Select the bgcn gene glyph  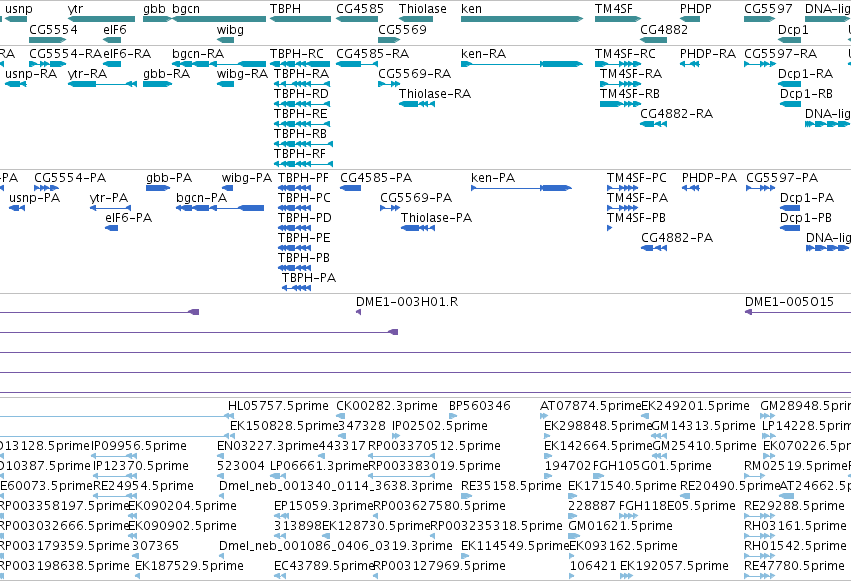pos(219,19)
